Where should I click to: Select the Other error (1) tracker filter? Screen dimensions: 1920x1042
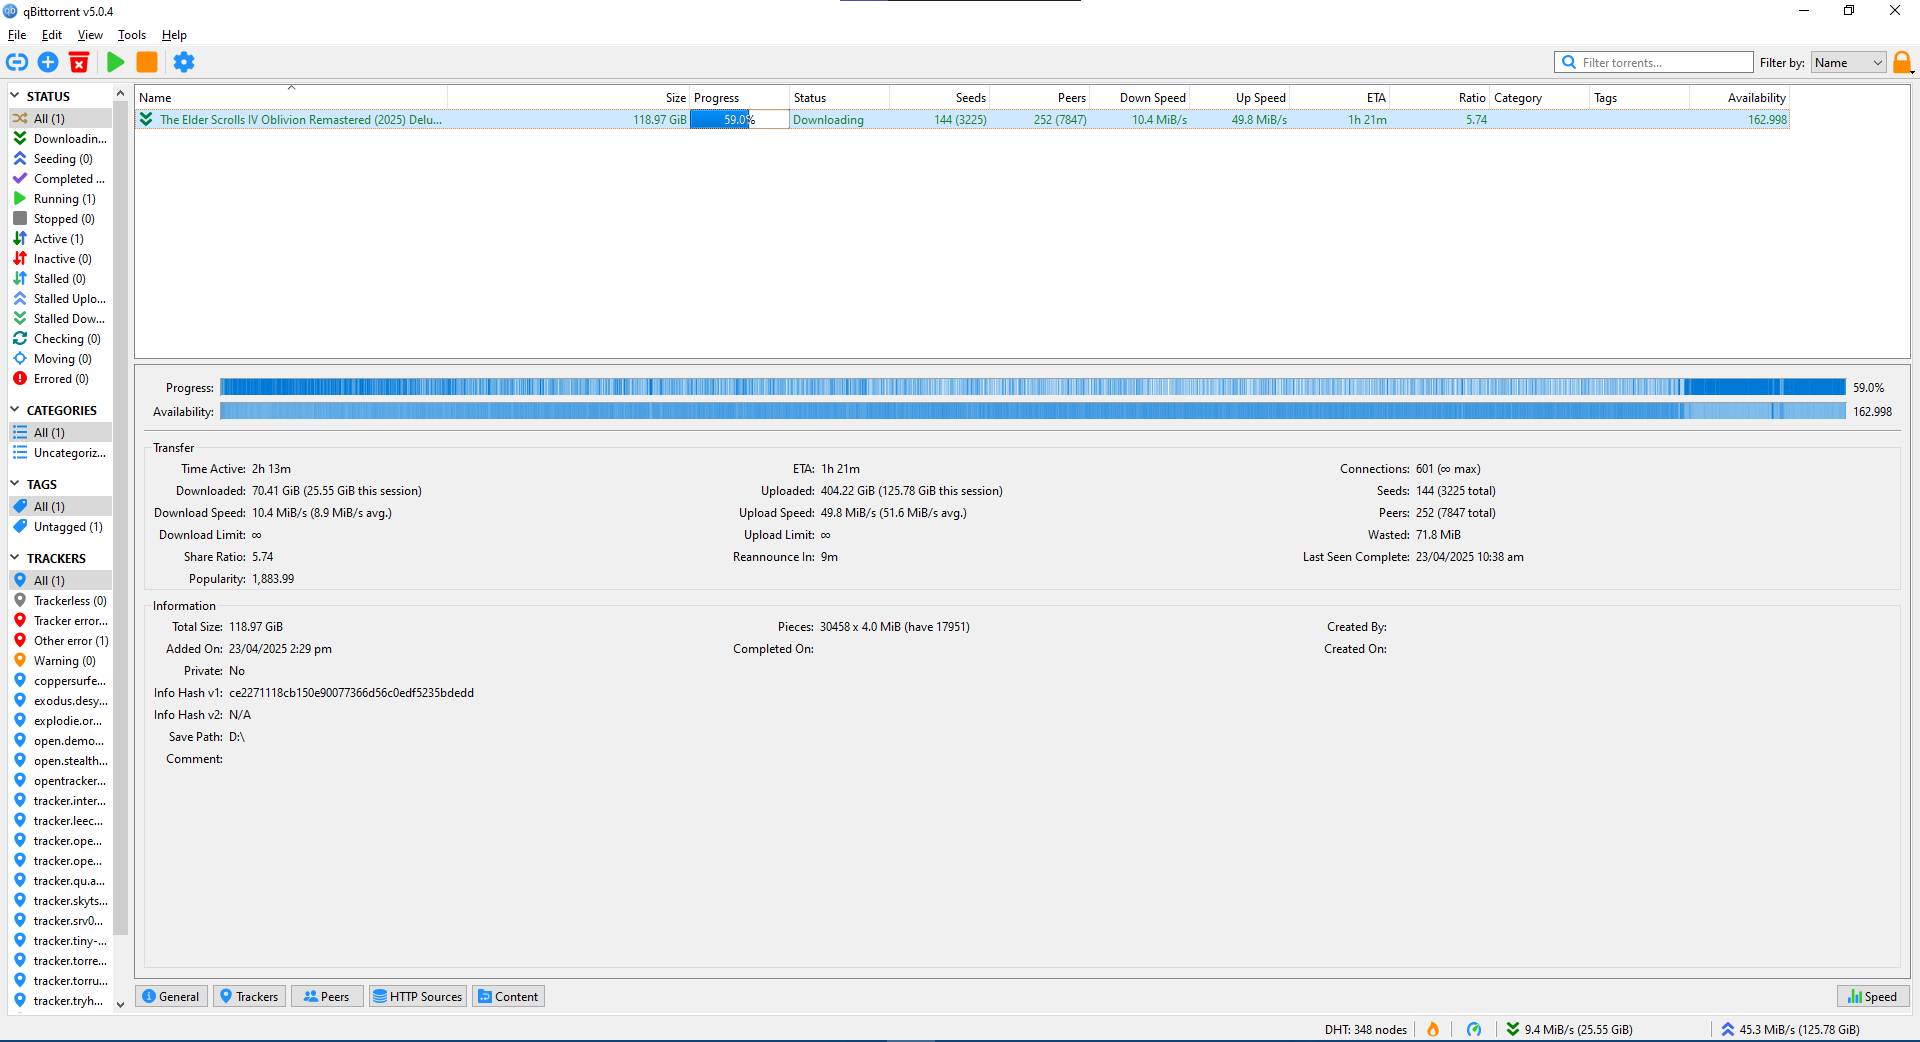(x=60, y=641)
